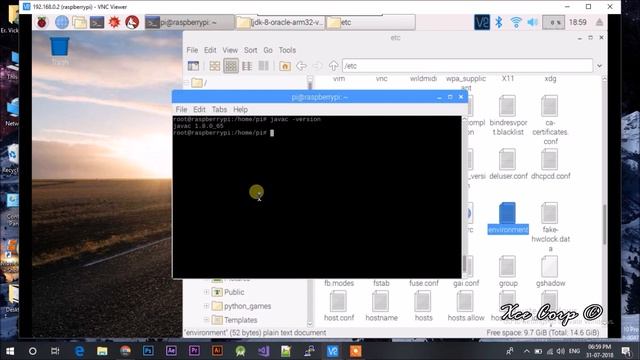Select fake-hwclock.data file
Image resolution: width=640 pixels, height=360 pixels.
point(550,227)
